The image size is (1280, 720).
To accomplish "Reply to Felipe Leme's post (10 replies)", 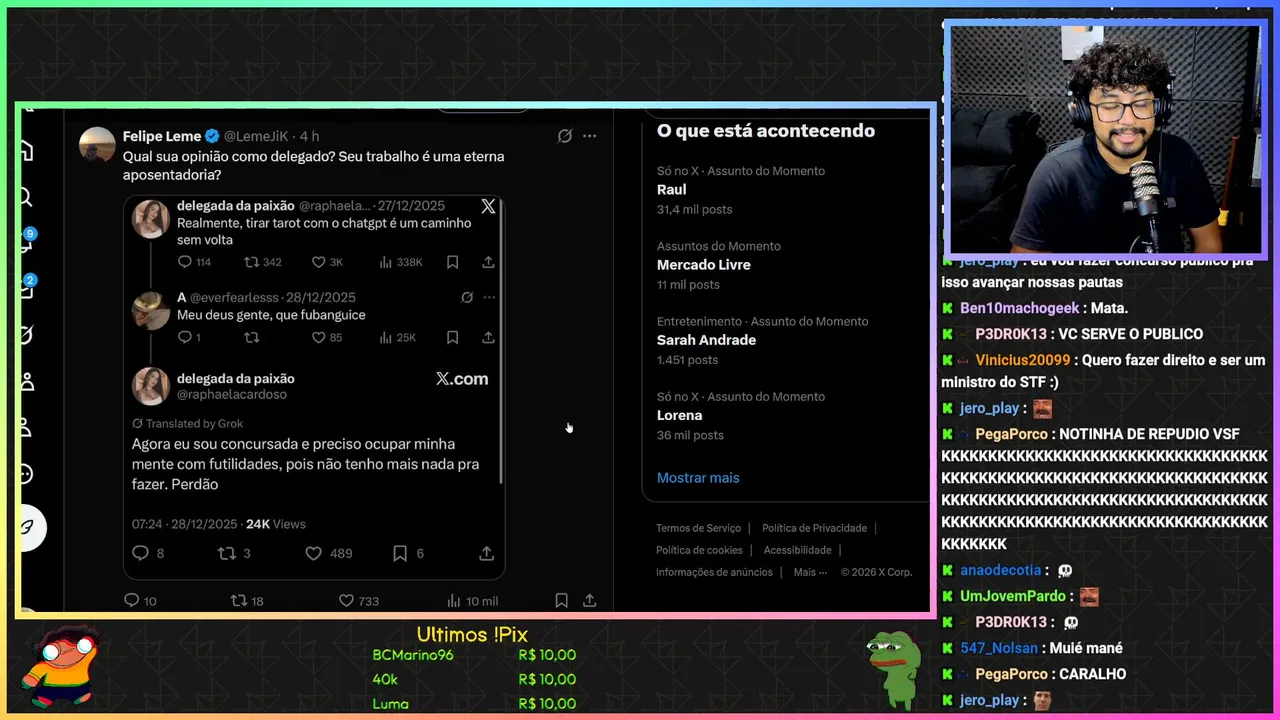I will [131, 601].
